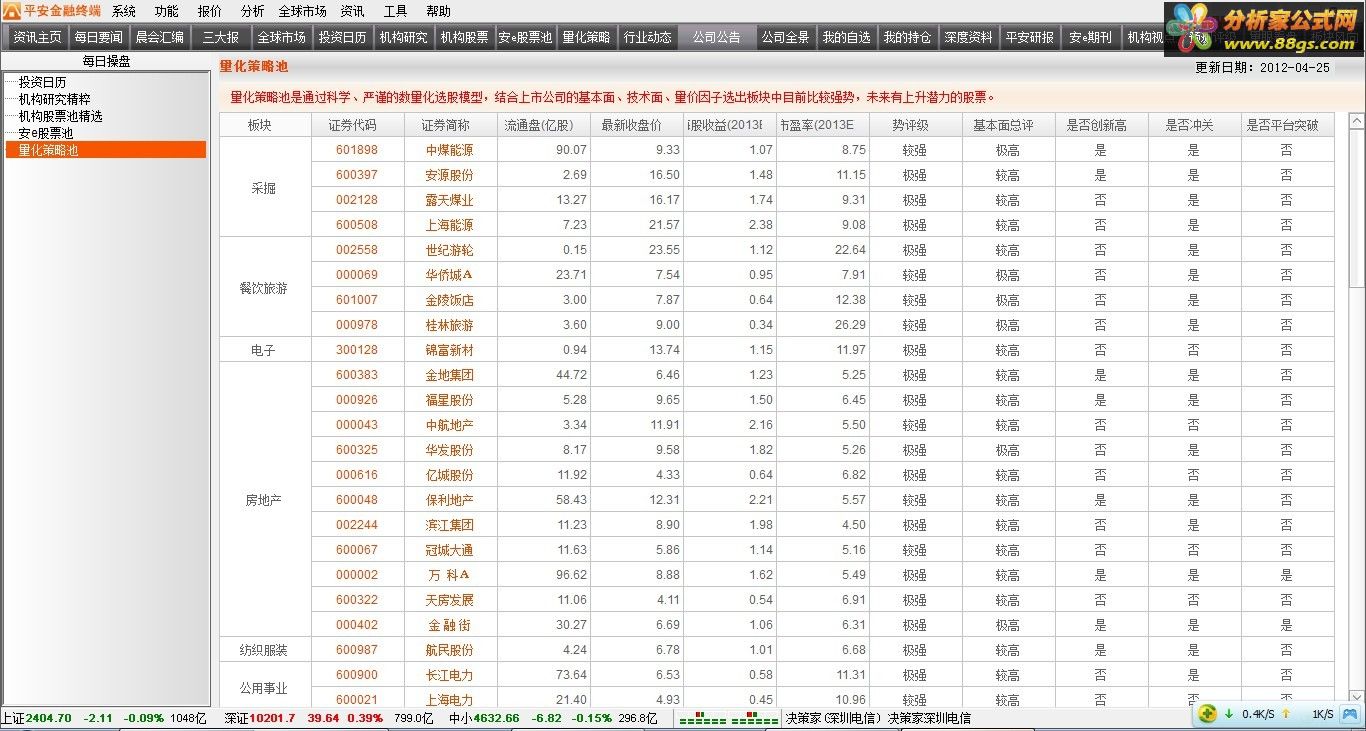Open stock 锦富新材
1366x731 pixels.
pos(449,350)
